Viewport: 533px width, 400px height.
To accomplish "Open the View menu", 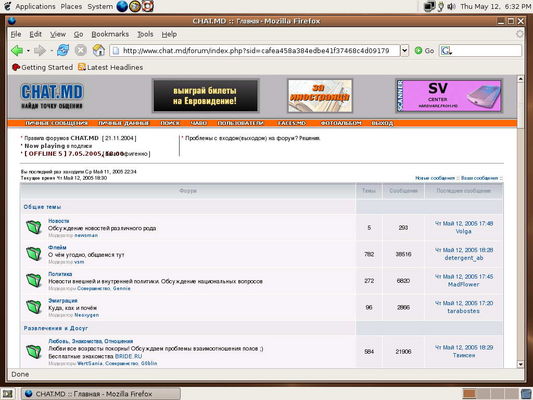I will (x=58, y=34).
